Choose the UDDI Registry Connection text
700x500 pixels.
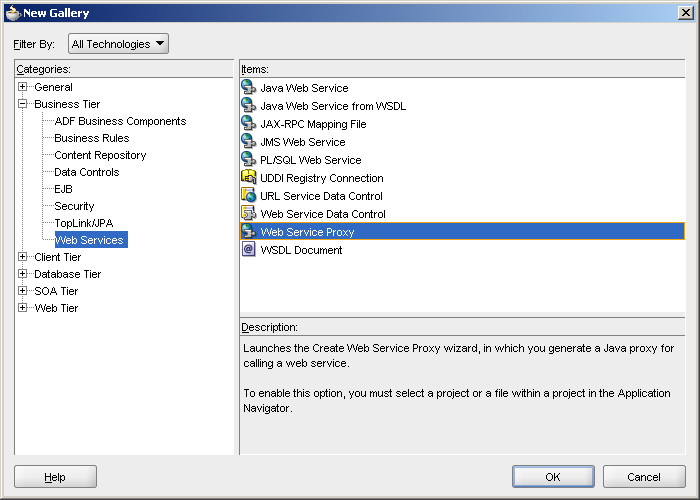coord(321,178)
